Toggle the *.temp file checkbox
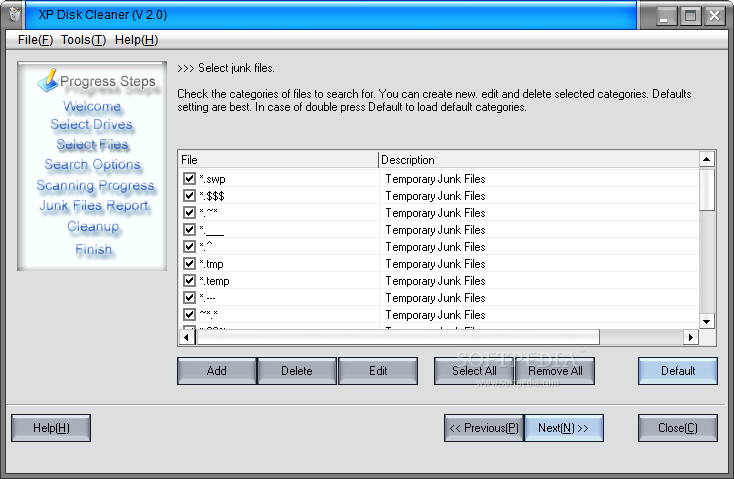 (x=189, y=280)
